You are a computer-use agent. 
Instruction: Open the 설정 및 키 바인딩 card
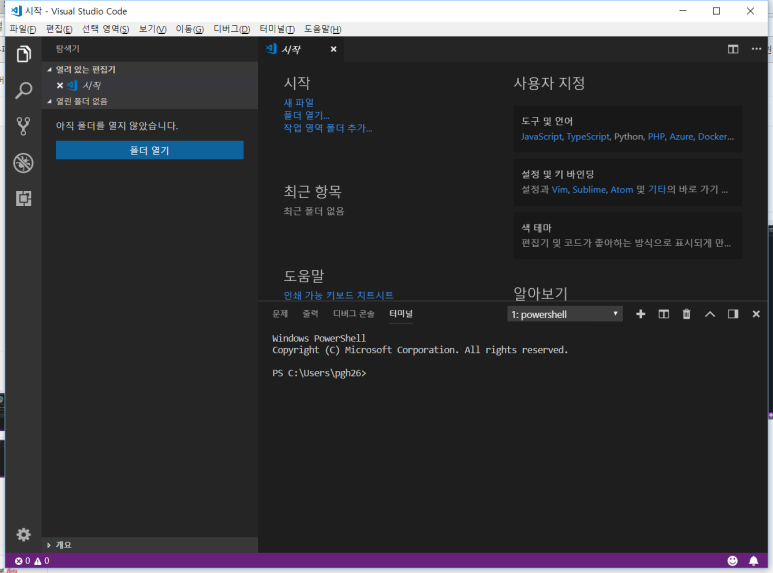click(x=628, y=182)
